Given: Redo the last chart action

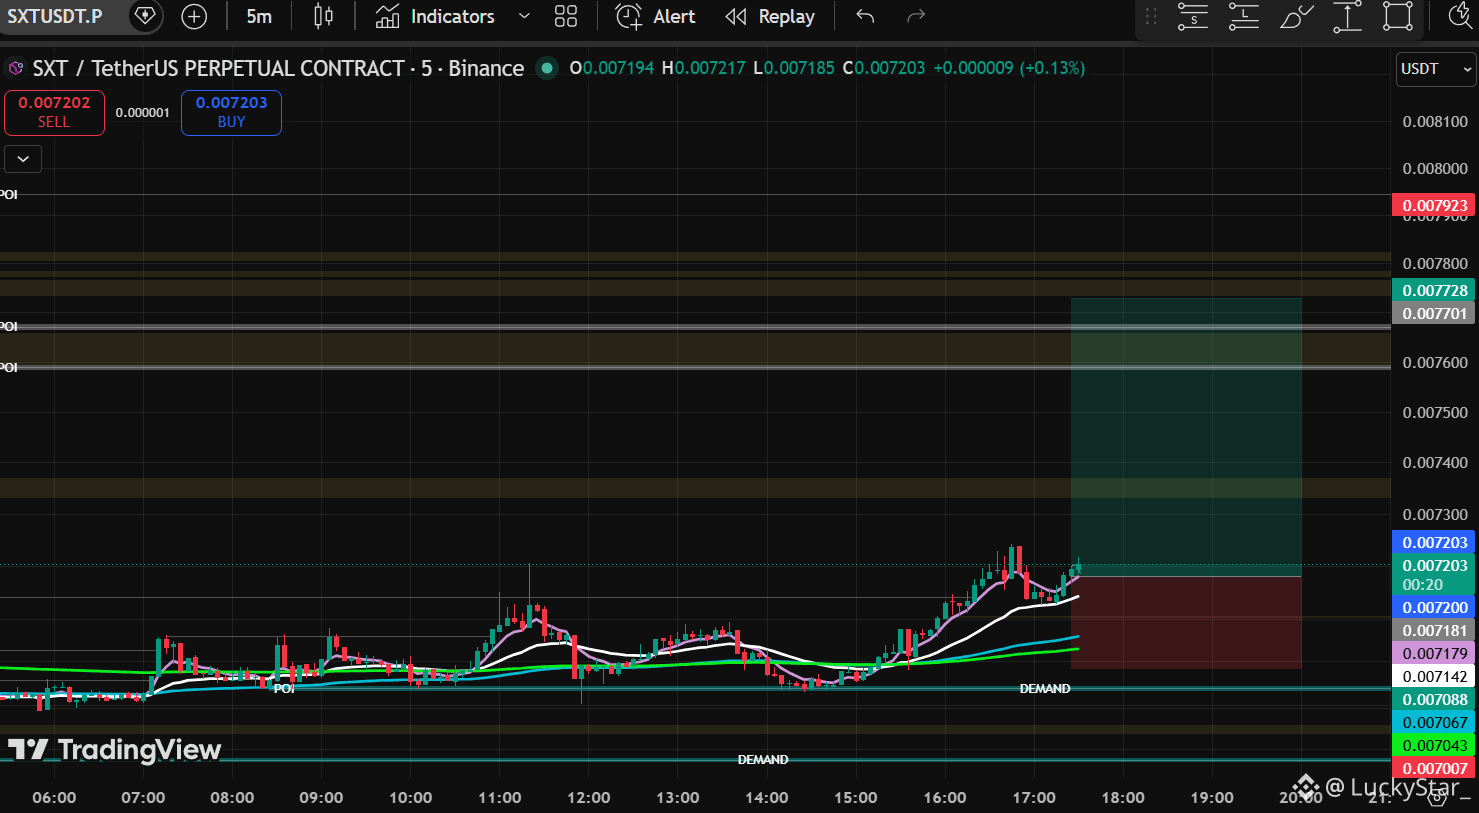Looking at the screenshot, I should point(915,16).
